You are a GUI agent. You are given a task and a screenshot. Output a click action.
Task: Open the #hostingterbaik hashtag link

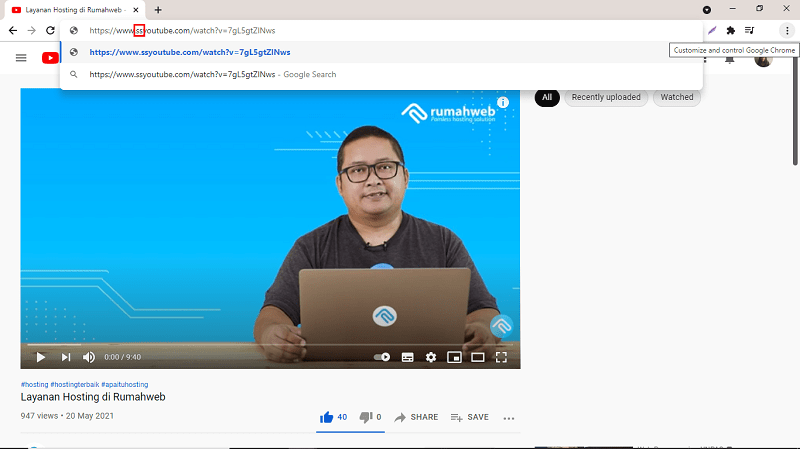click(74, 385)
